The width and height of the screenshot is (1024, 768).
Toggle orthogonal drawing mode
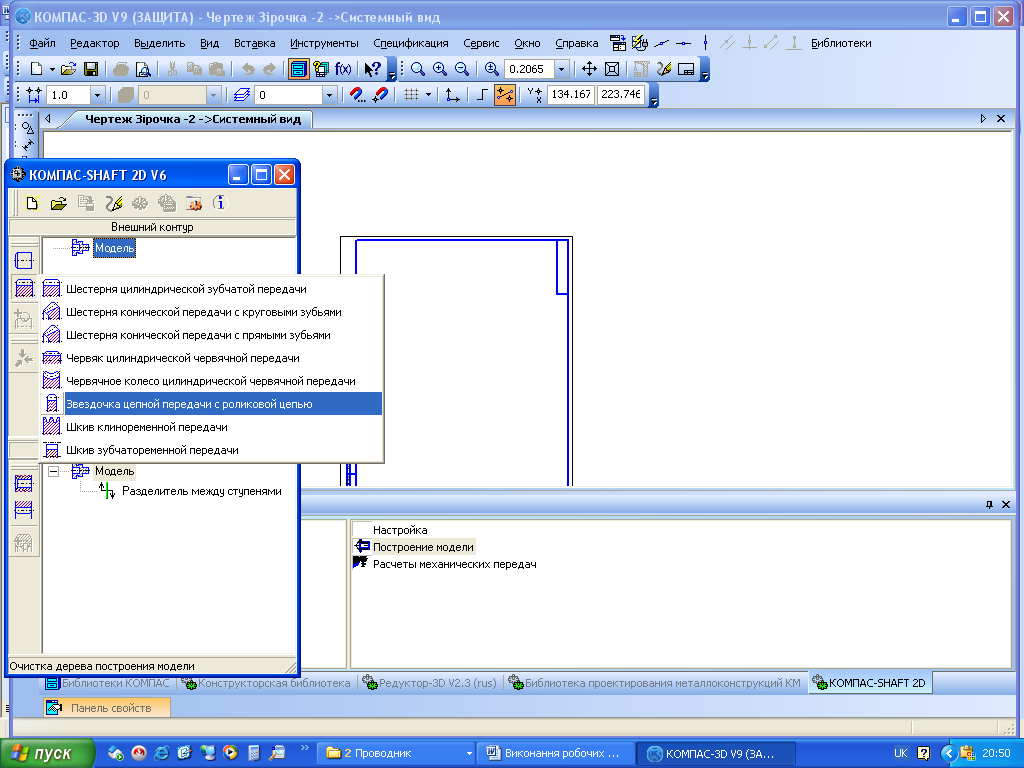(x=482, y=95)
